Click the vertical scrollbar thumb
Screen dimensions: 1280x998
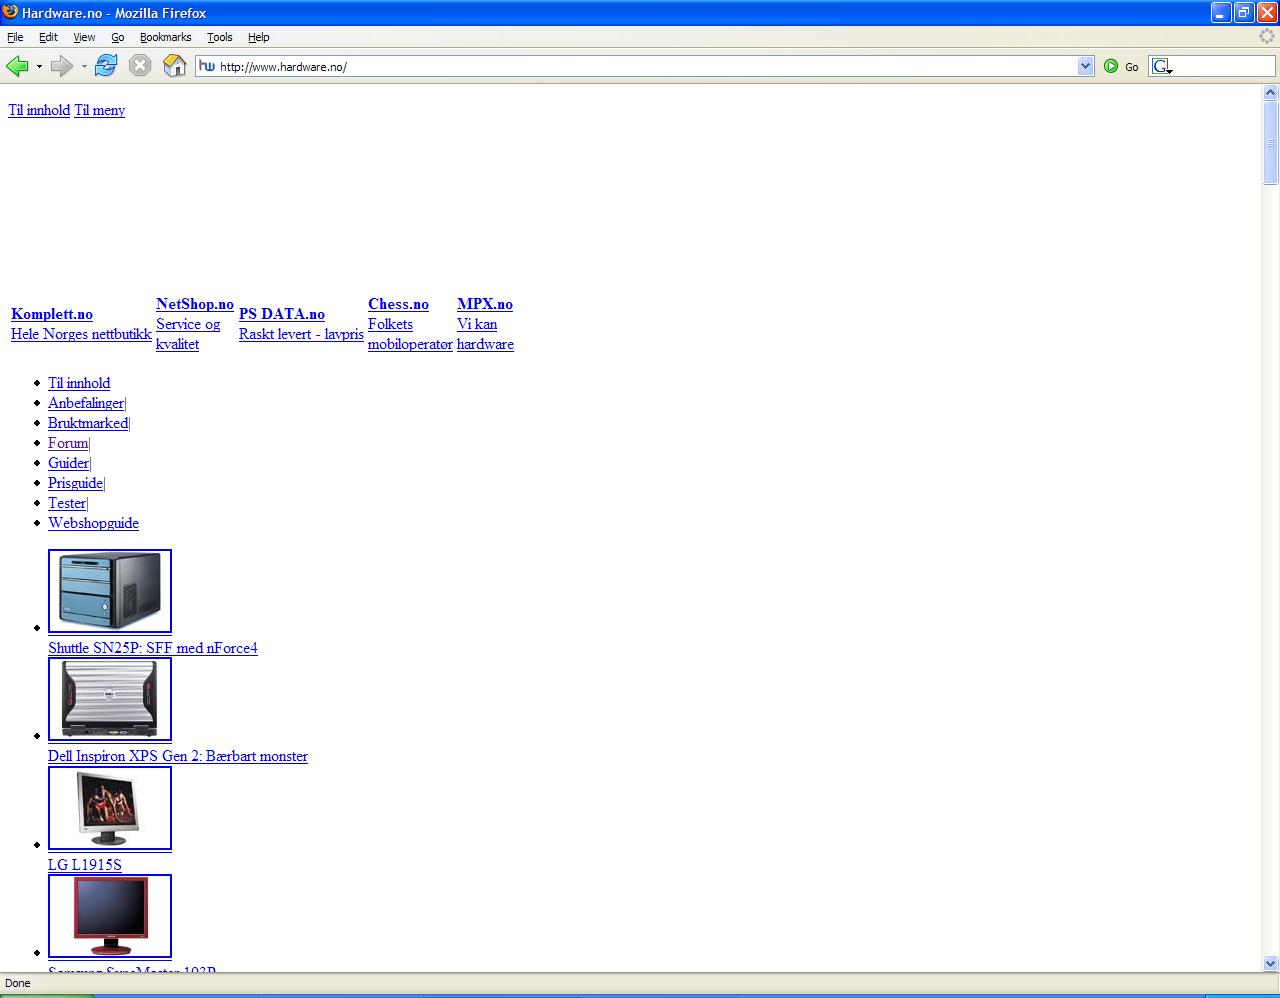click(x=1271, y=143)
